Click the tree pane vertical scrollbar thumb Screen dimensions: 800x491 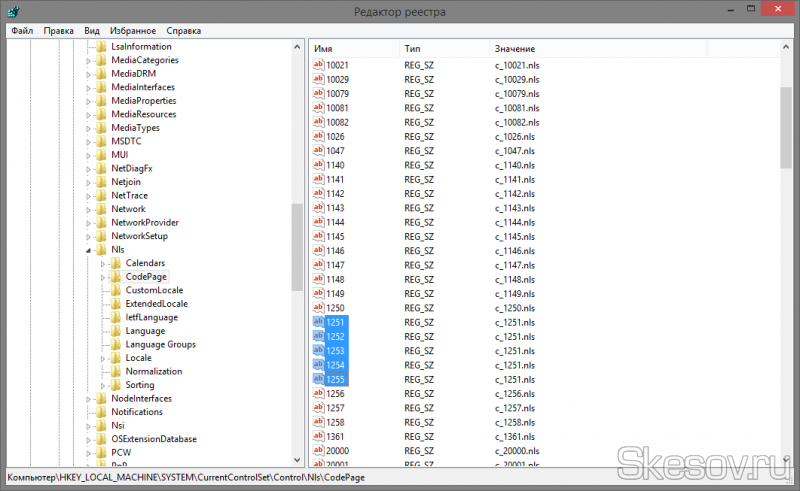pos(297,247)
